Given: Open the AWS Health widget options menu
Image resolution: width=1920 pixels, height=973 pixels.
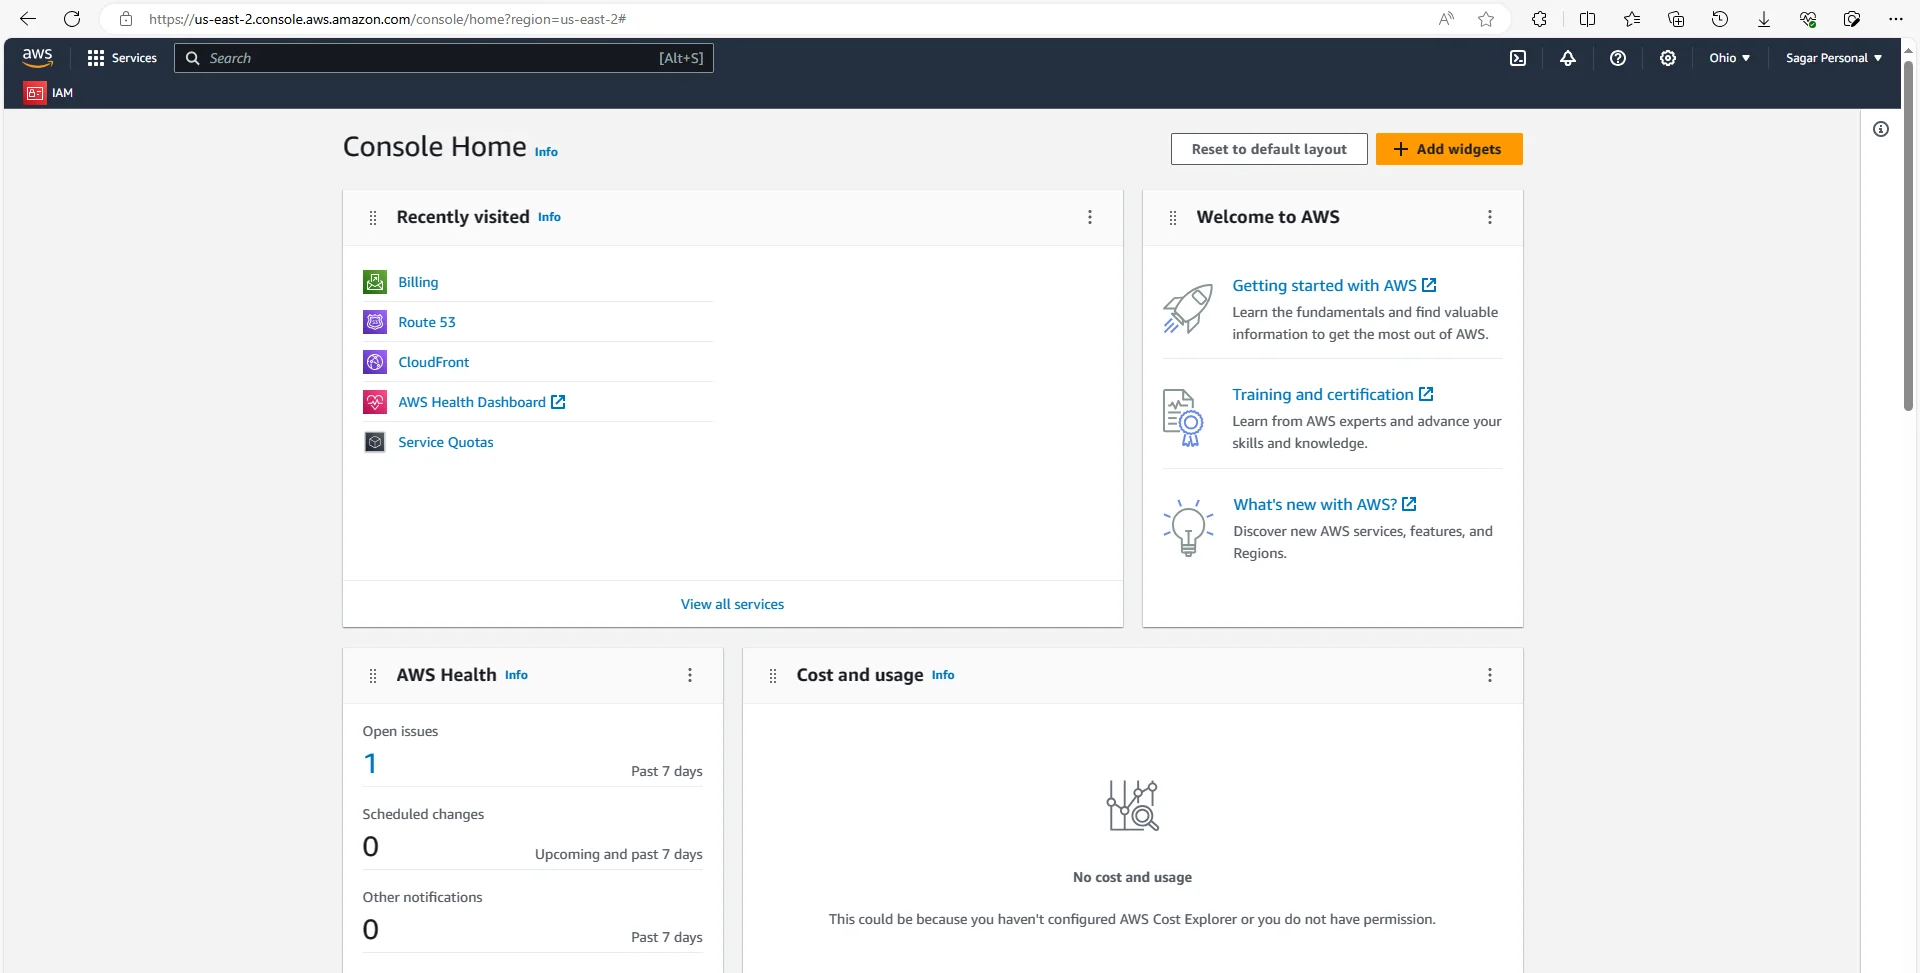Looking at the screenshot, I should coord(690,675).
